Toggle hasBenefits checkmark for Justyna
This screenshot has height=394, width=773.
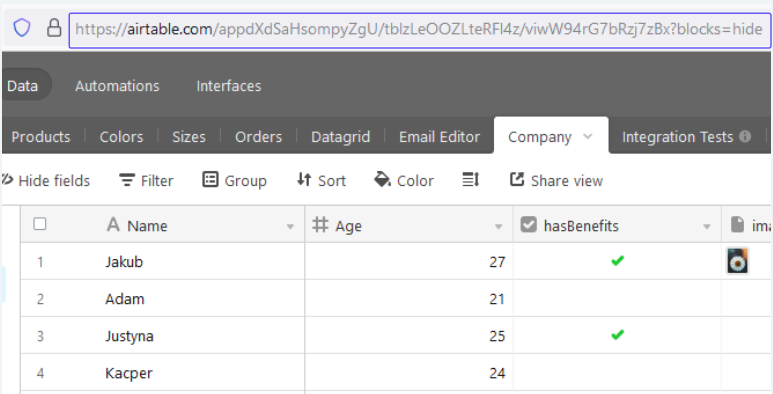coord(617,335)
